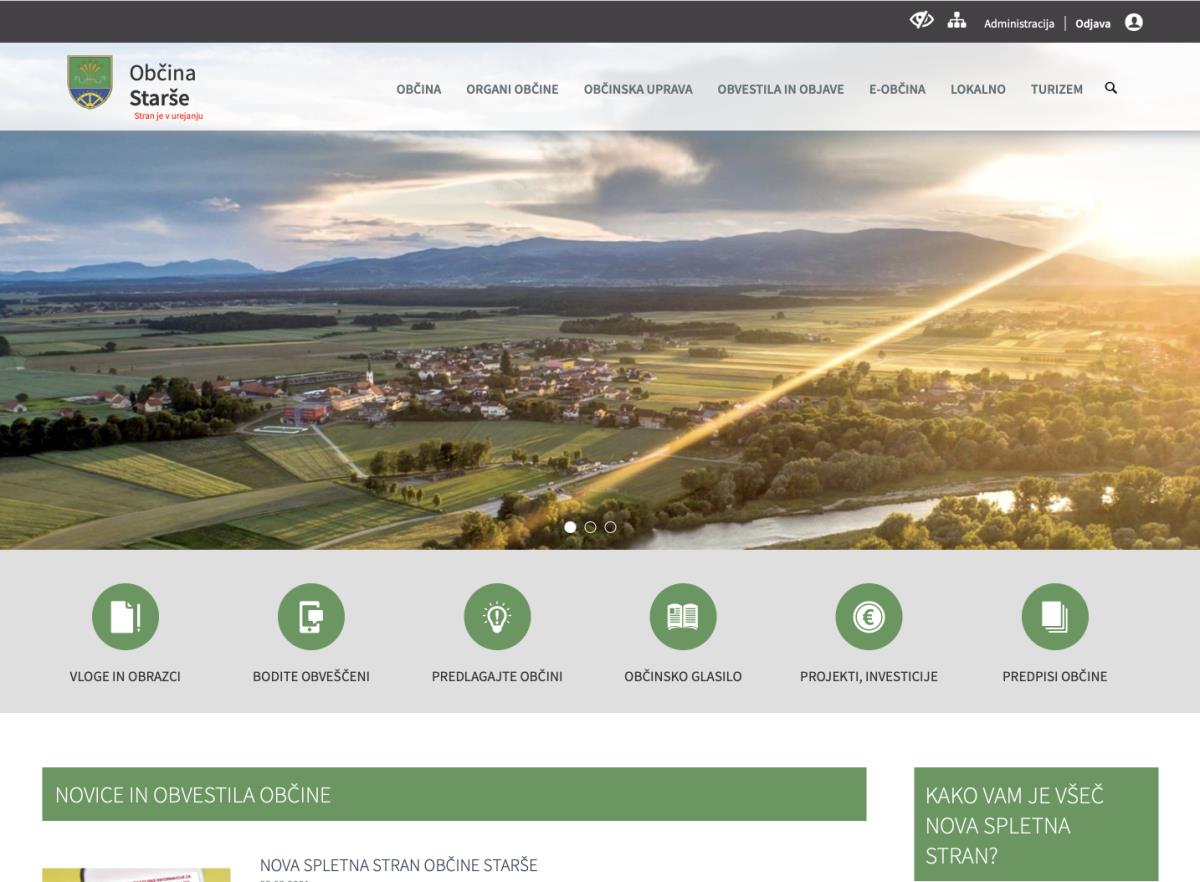Click the Administracija link
Viewport: 1200px width, 882px height.
click(x=1019, y=23)
